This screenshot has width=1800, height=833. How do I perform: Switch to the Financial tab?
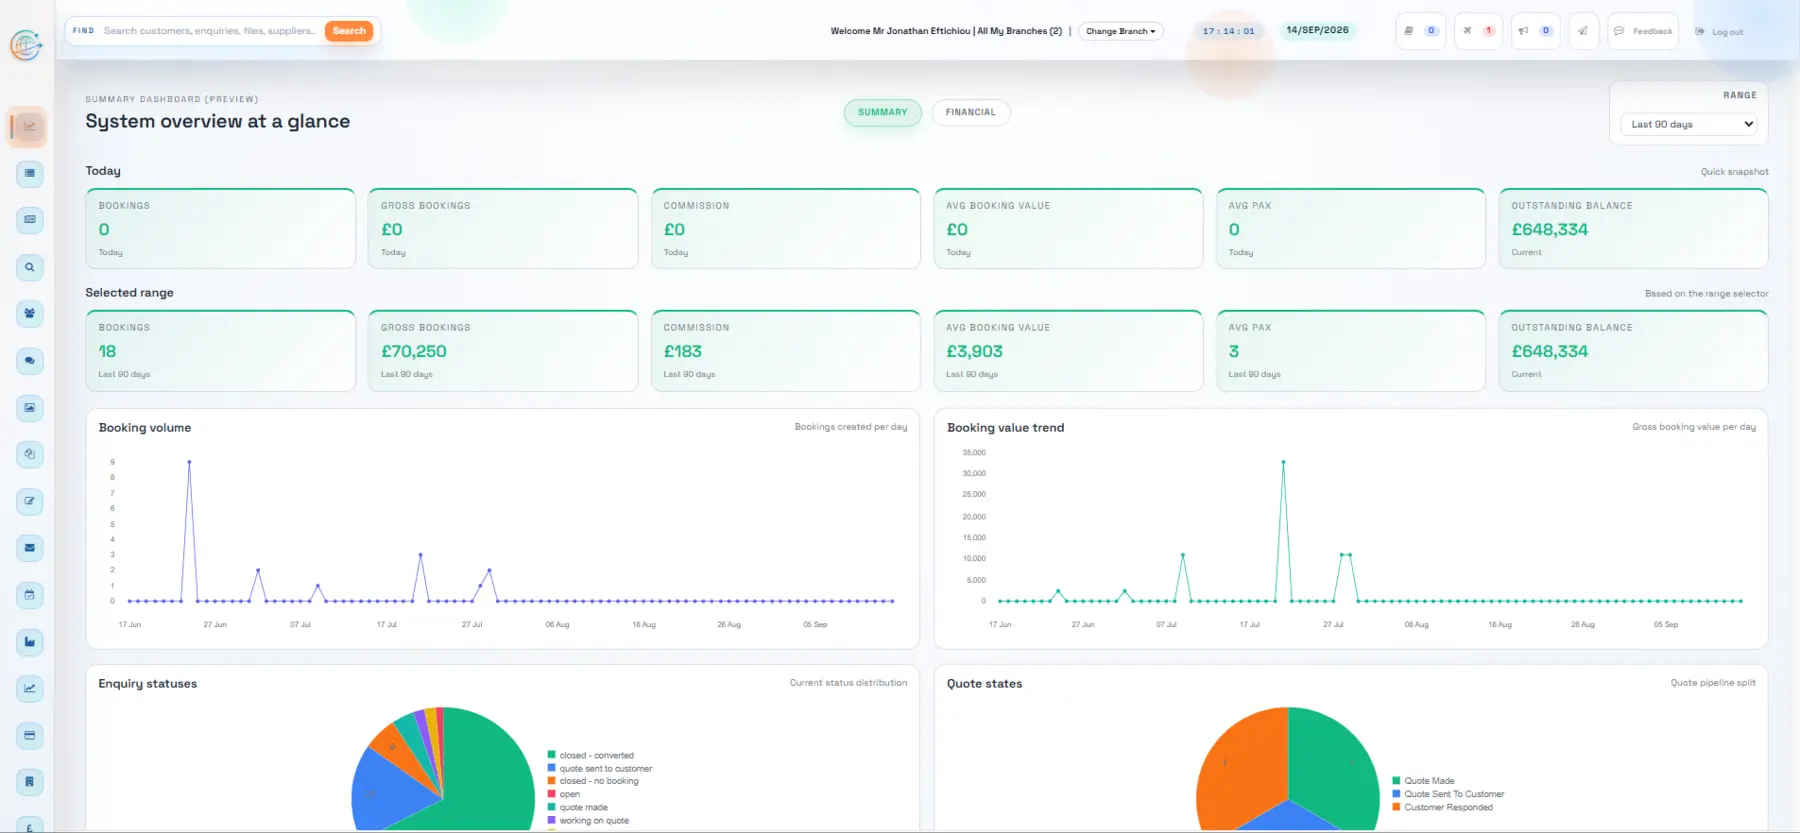click(x=970, y=112)
